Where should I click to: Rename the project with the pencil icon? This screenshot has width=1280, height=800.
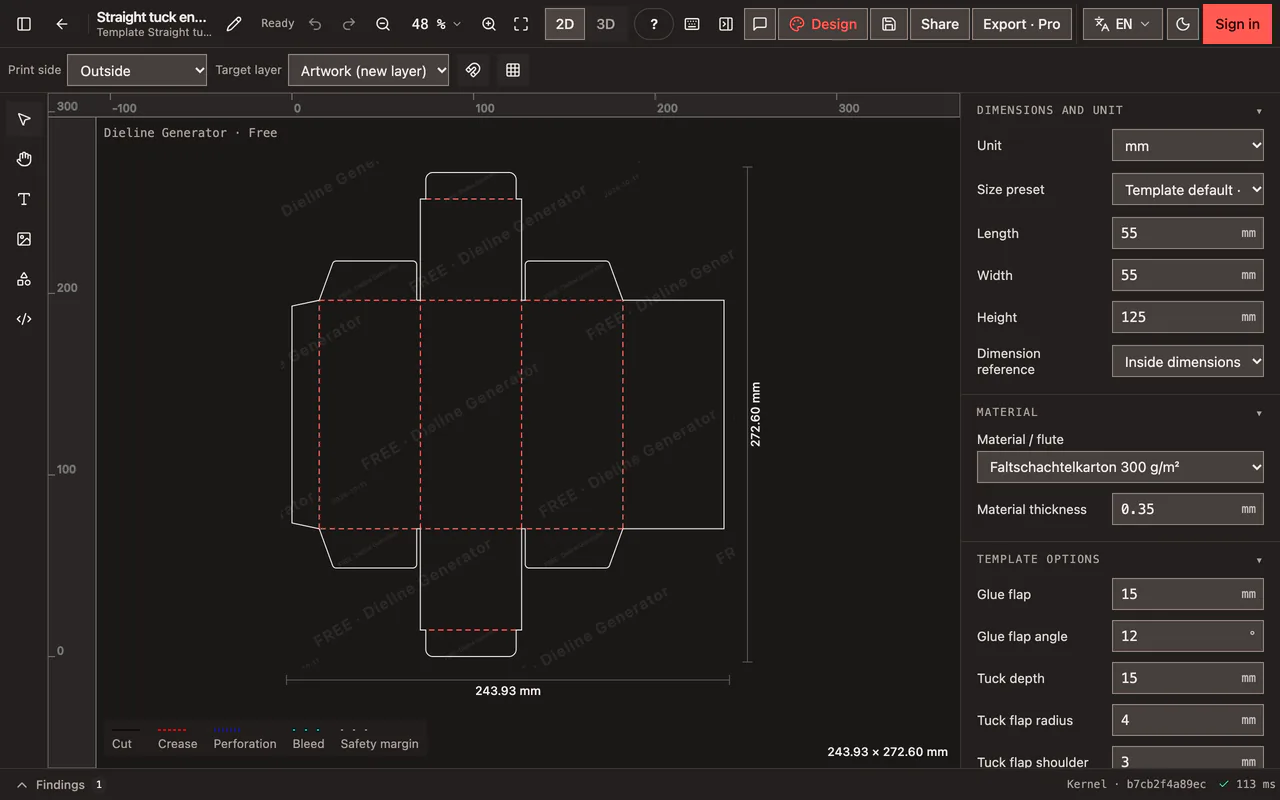coord(234,24)
